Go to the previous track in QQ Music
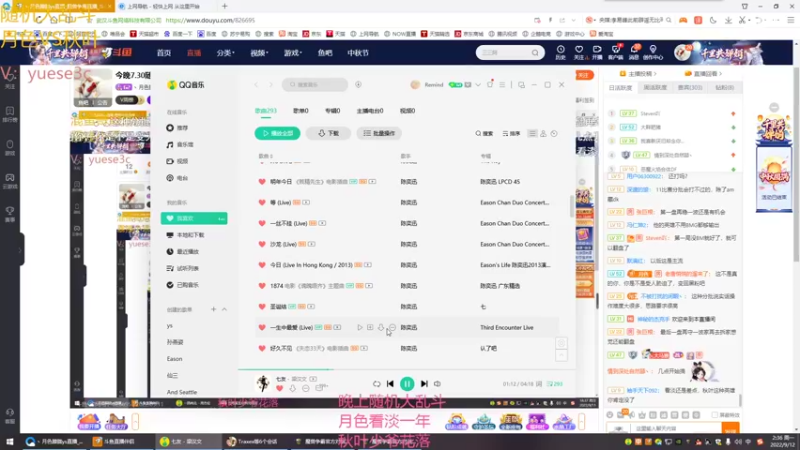 pos(390,384)
